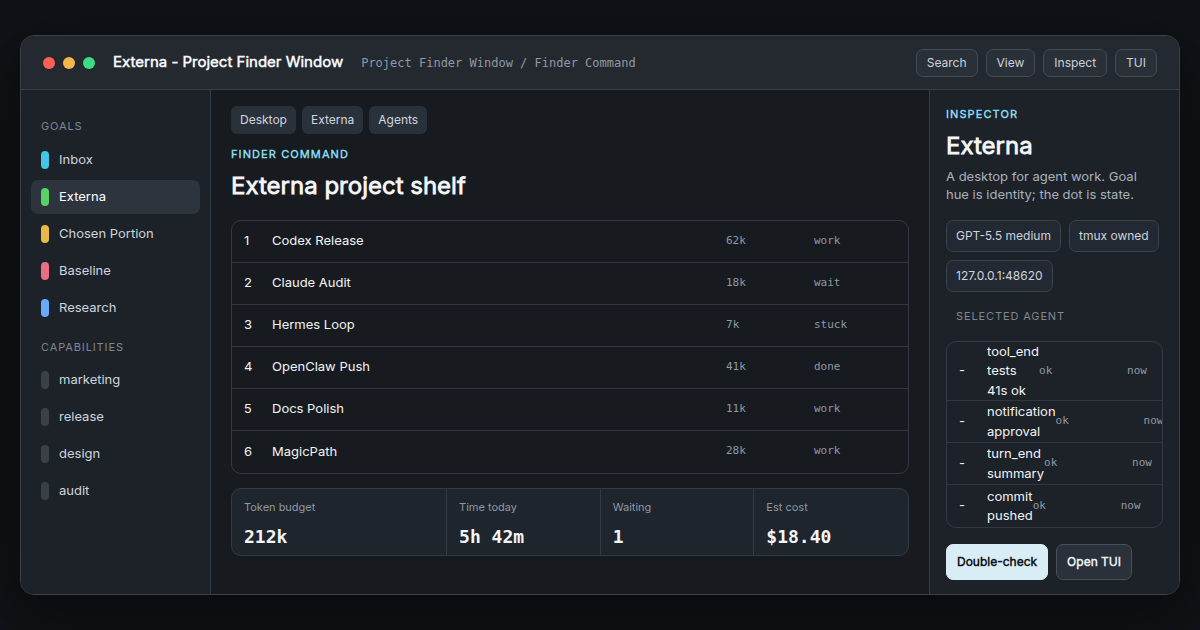Screen dimensions: 1200x630
Task: Select the release capability
Action: point(115,417)
